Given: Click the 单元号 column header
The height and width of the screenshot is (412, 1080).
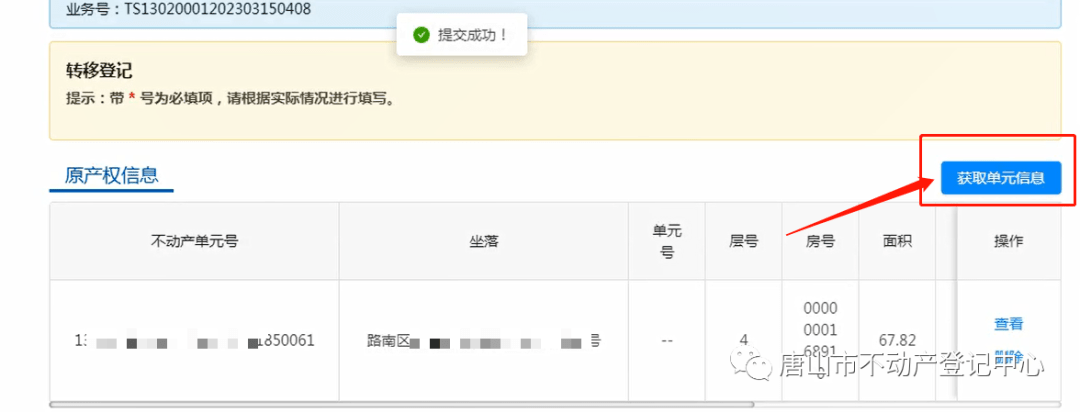Looking at the screenshot, I should tap(666, 241).
